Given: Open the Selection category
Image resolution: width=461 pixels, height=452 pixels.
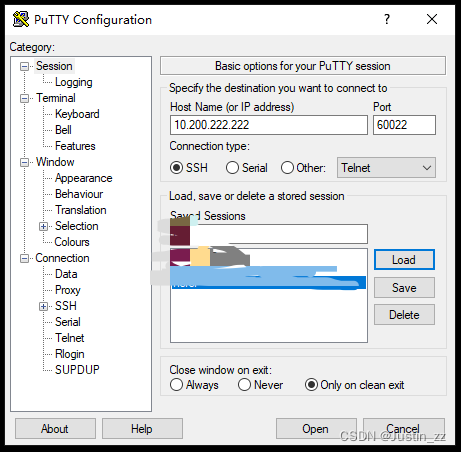Looking at the screenshot, I should pos(77,226).
